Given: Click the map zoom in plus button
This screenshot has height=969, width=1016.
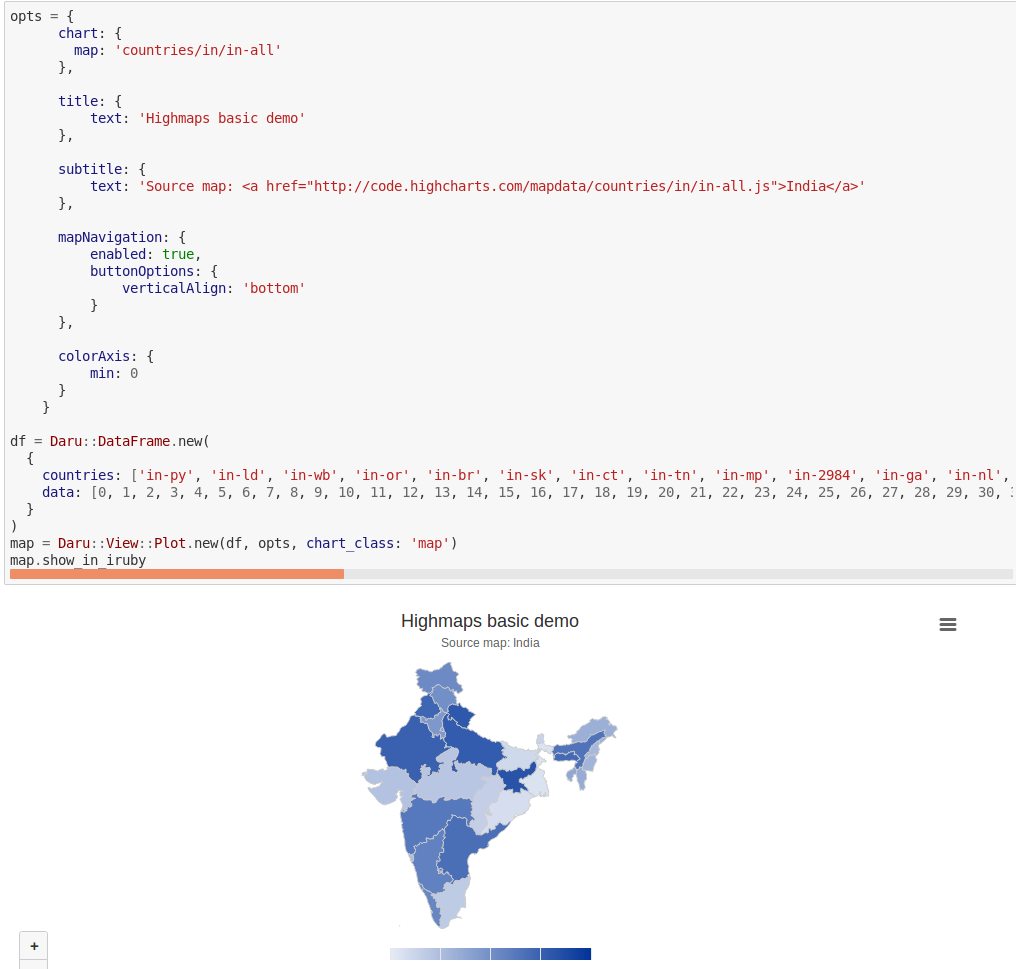Looking at the screenshot, I should click(x=34, y=946).
